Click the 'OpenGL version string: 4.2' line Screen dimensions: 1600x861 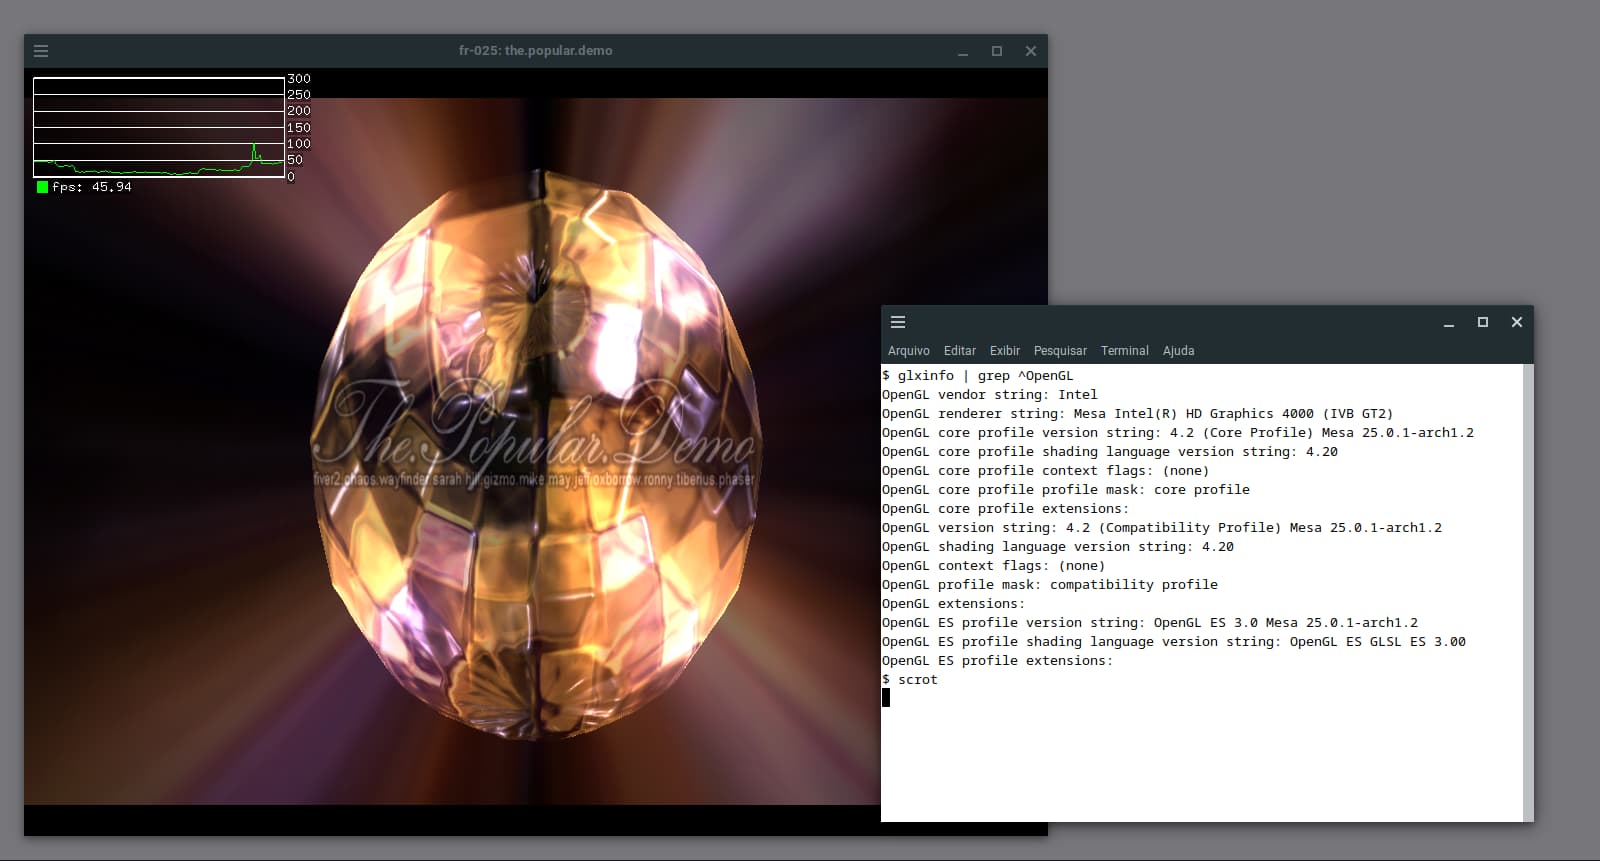[x=1161, y=528]
